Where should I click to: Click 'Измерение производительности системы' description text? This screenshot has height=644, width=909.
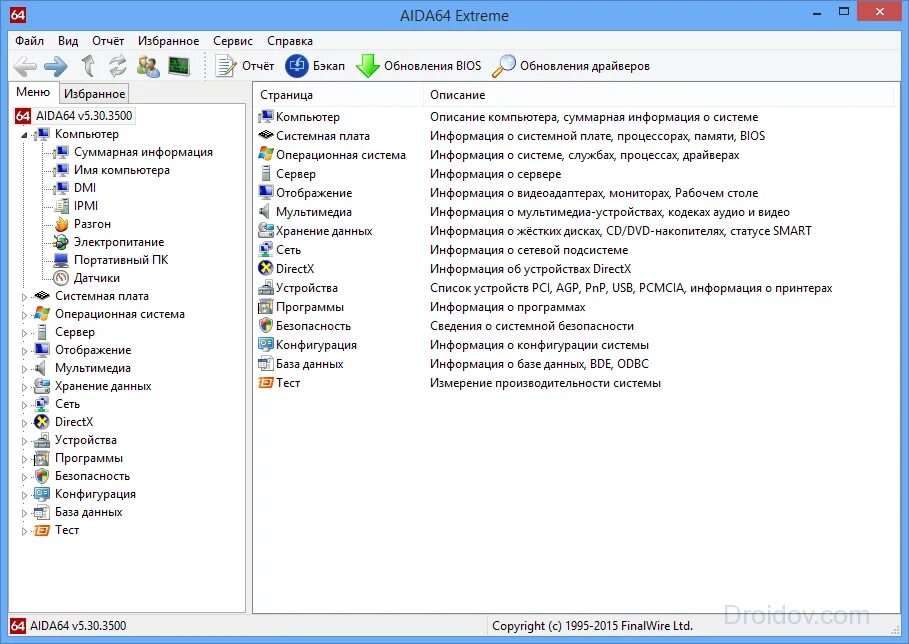click(x=545, y=383)
